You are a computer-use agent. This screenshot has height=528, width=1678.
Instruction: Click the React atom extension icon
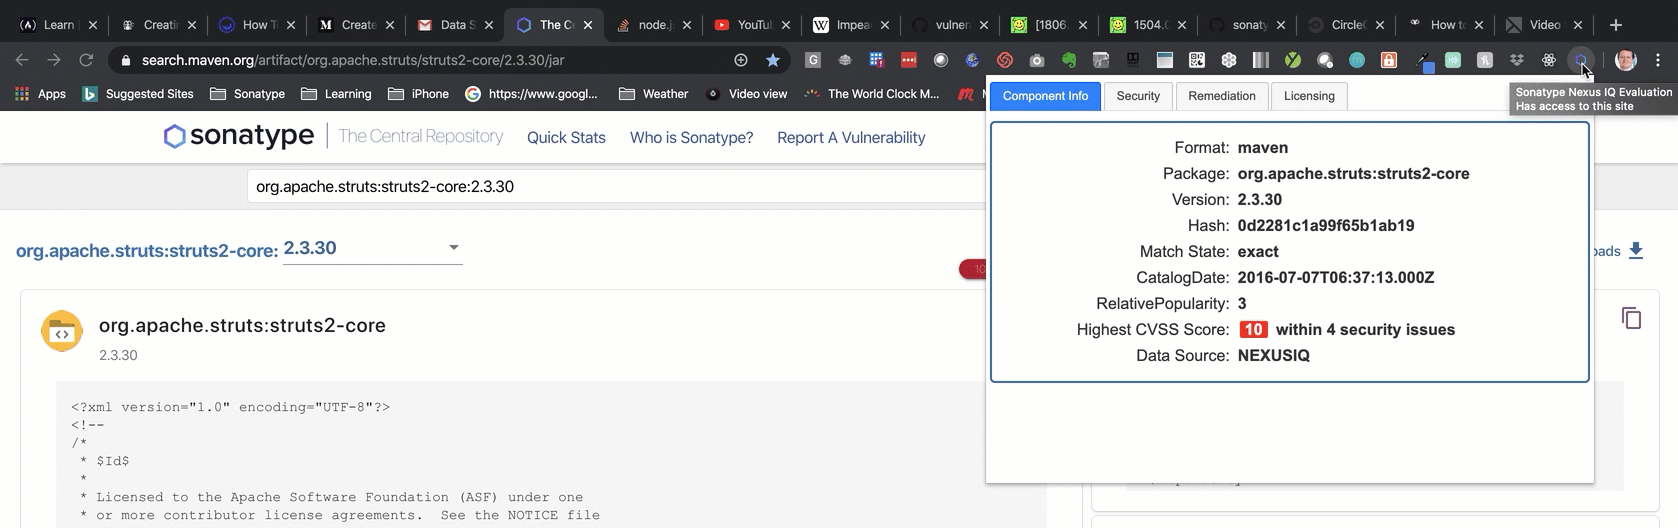click(x=1549, y=60)
